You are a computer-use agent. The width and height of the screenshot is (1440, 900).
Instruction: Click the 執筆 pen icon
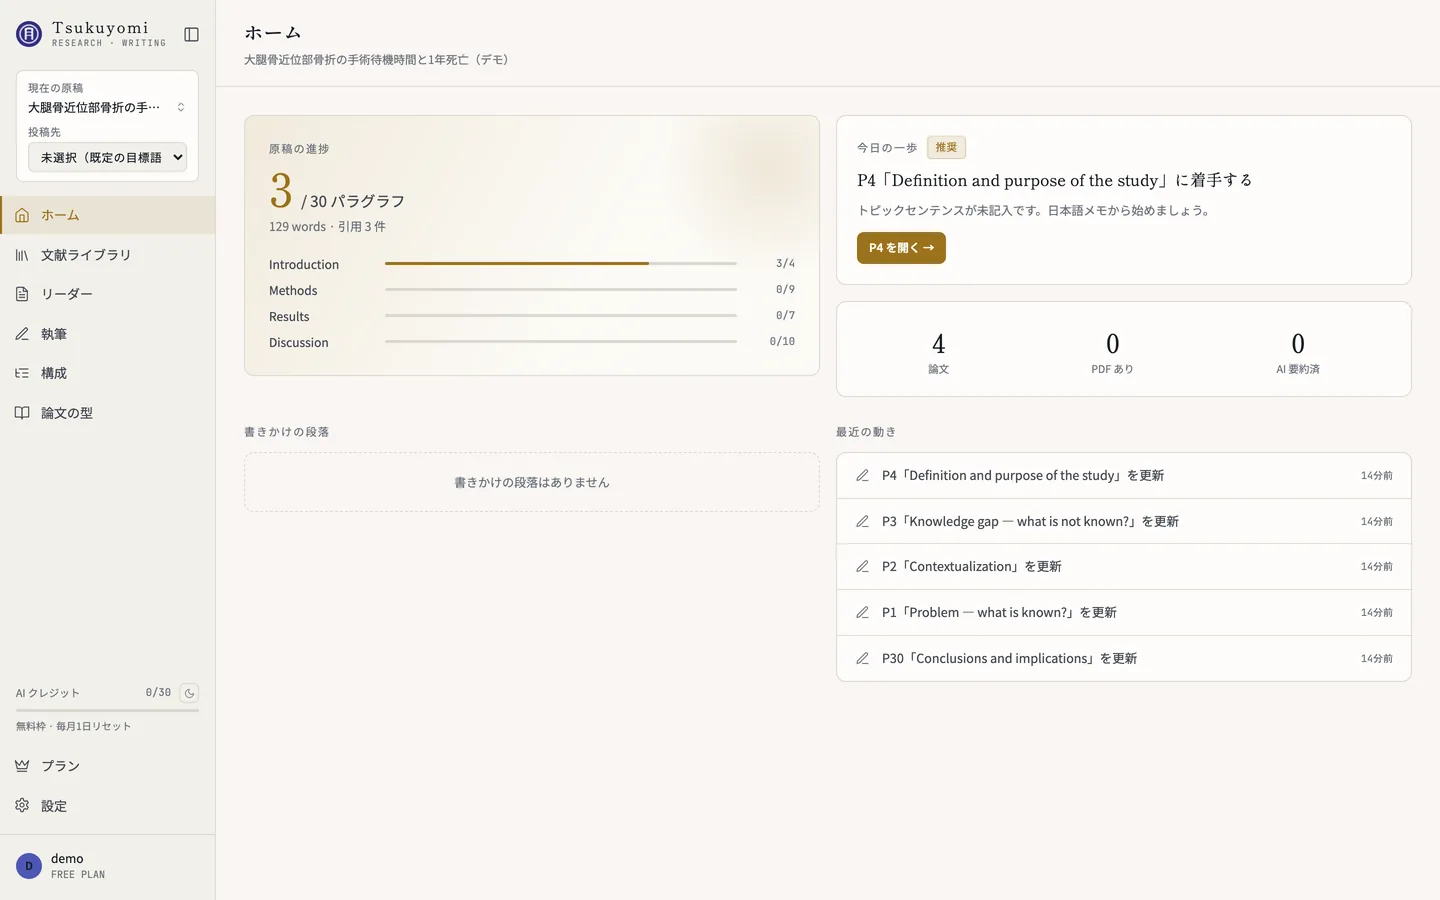(22, 334)
